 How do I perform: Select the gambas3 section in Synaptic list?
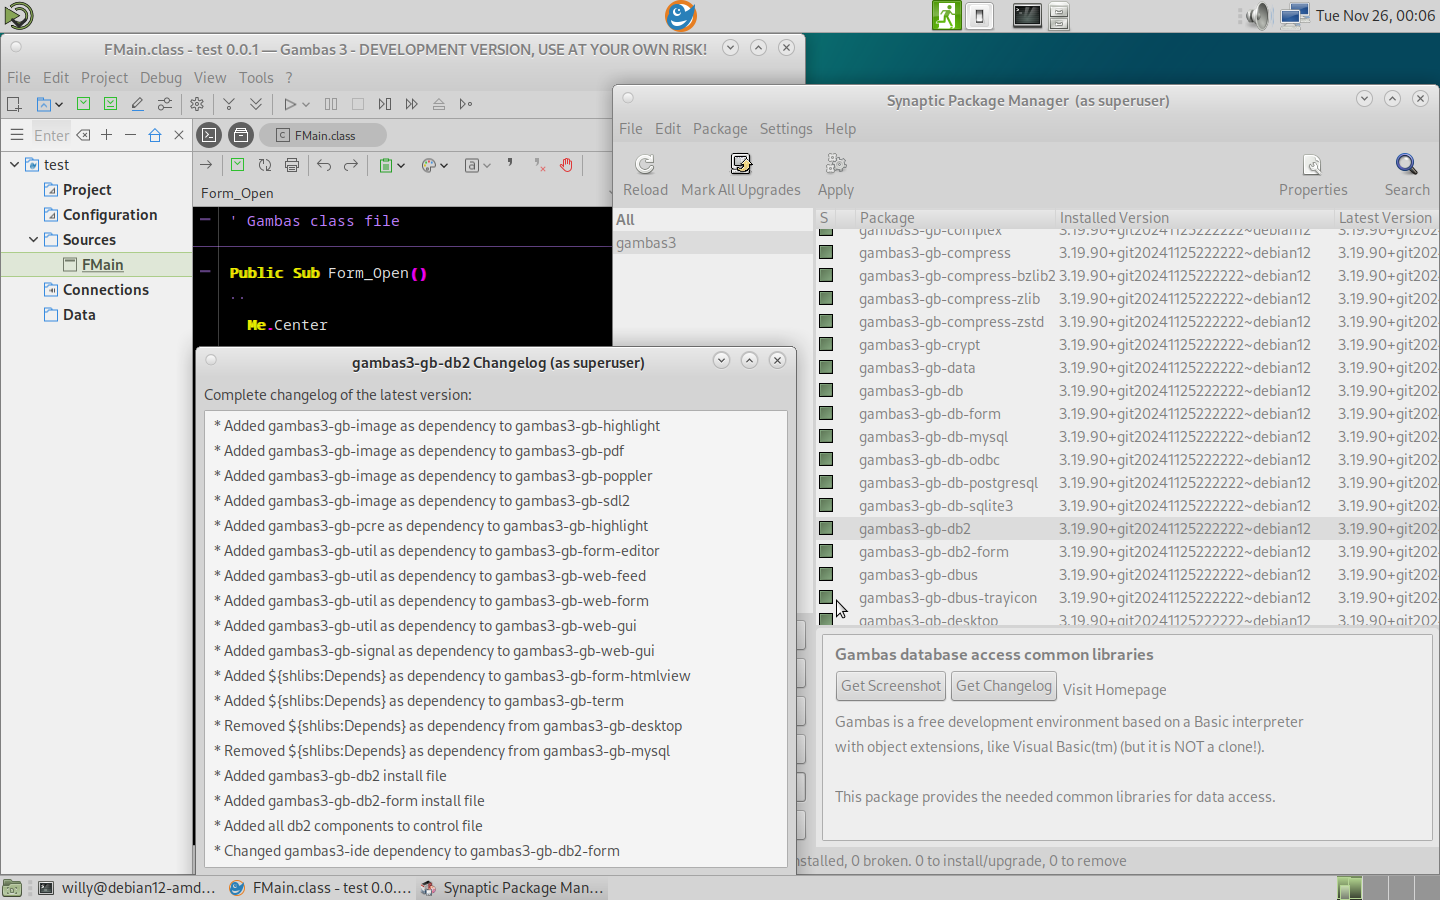(x=714, y=243)
